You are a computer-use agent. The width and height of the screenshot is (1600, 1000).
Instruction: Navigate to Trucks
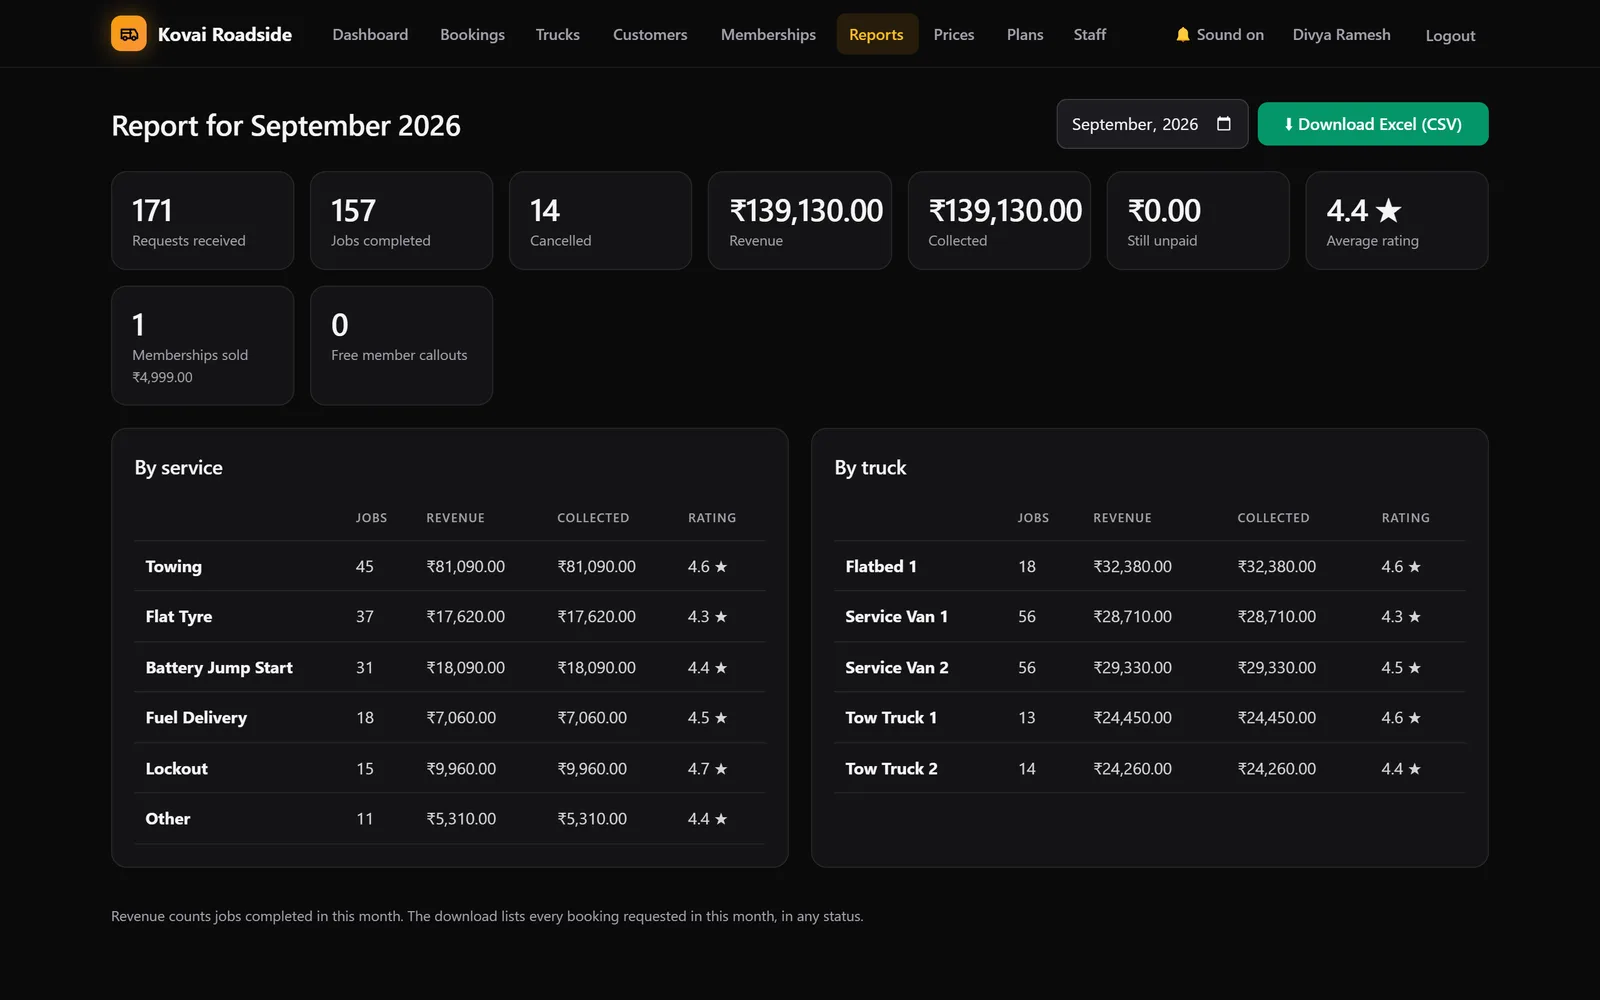coord(557,34)
